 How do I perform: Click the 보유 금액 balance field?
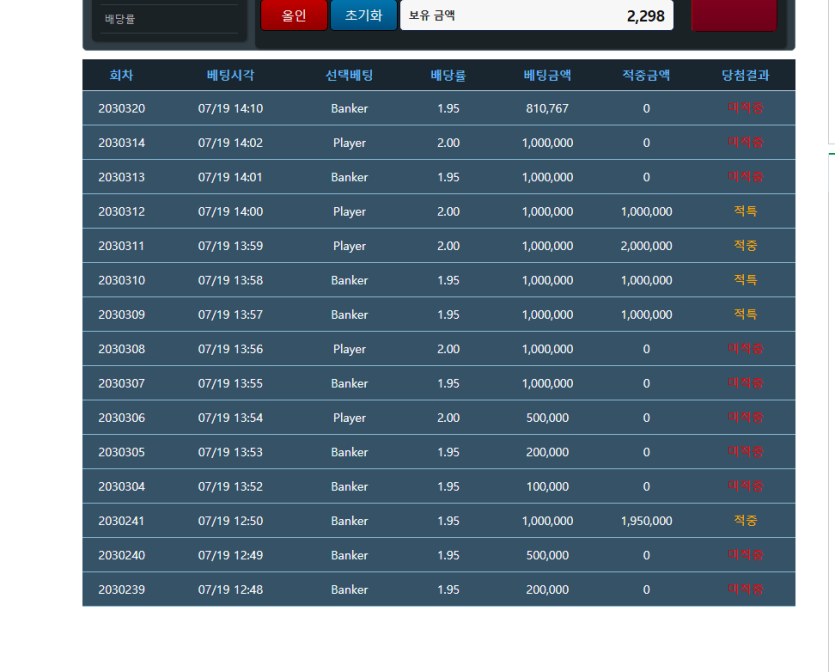(536, 15)
